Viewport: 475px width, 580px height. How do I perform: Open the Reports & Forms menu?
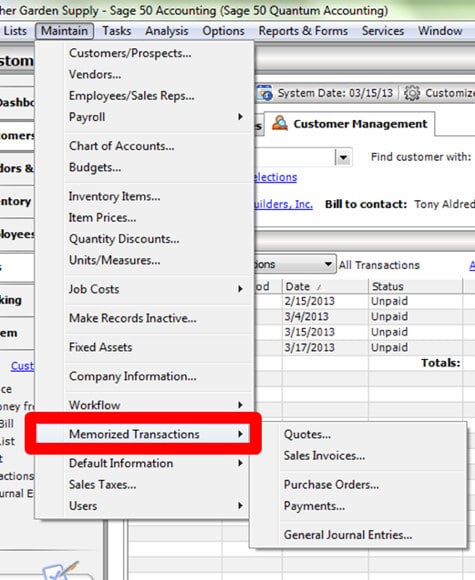(303, 31)
